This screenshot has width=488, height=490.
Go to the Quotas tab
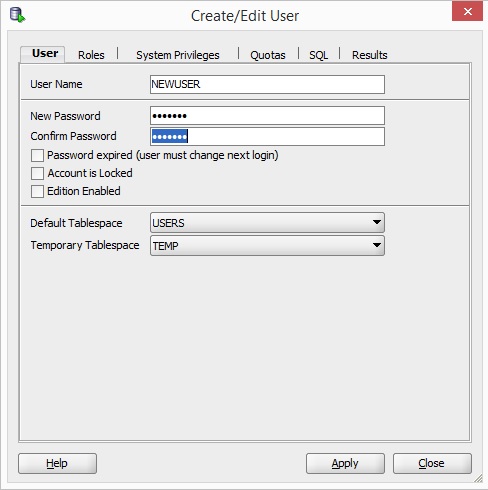click(x=268, y=55)
